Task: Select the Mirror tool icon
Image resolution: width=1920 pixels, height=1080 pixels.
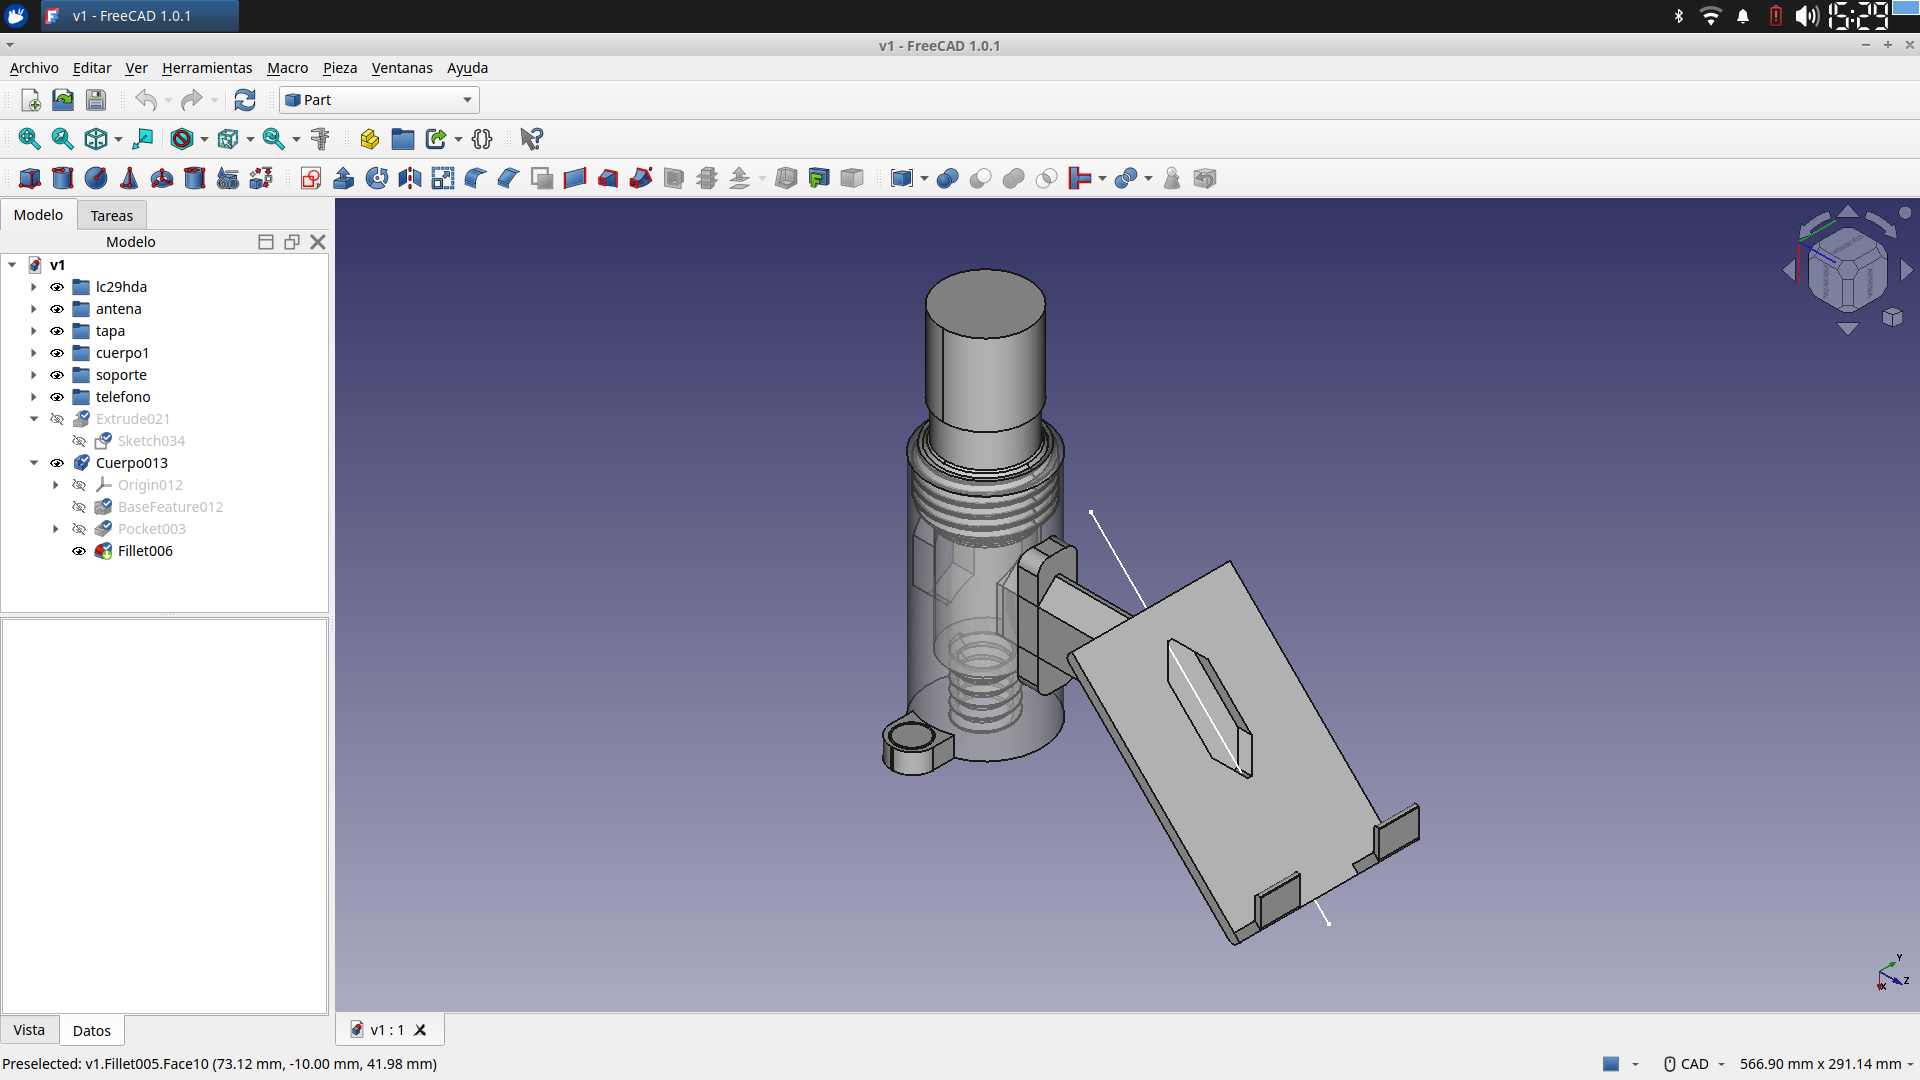Action: pyautogui.click(x=409, y=178)
